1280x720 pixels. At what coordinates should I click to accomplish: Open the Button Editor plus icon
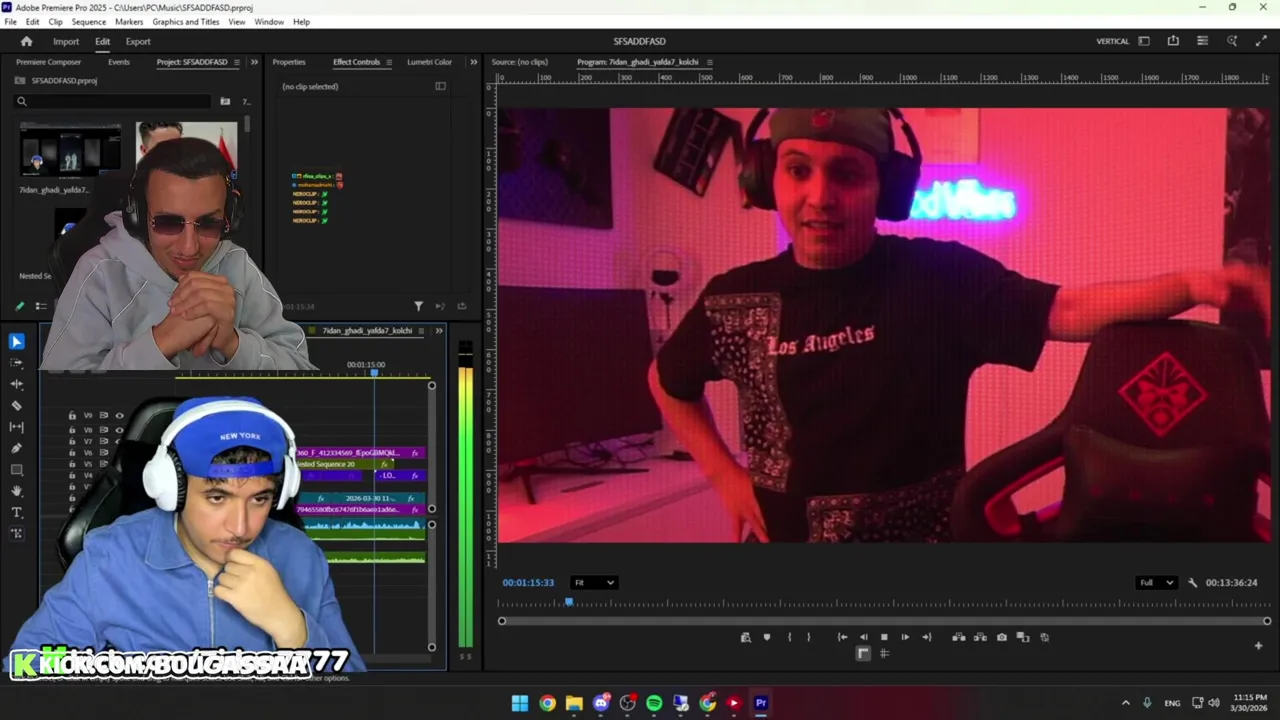[x=1258, y=646]
